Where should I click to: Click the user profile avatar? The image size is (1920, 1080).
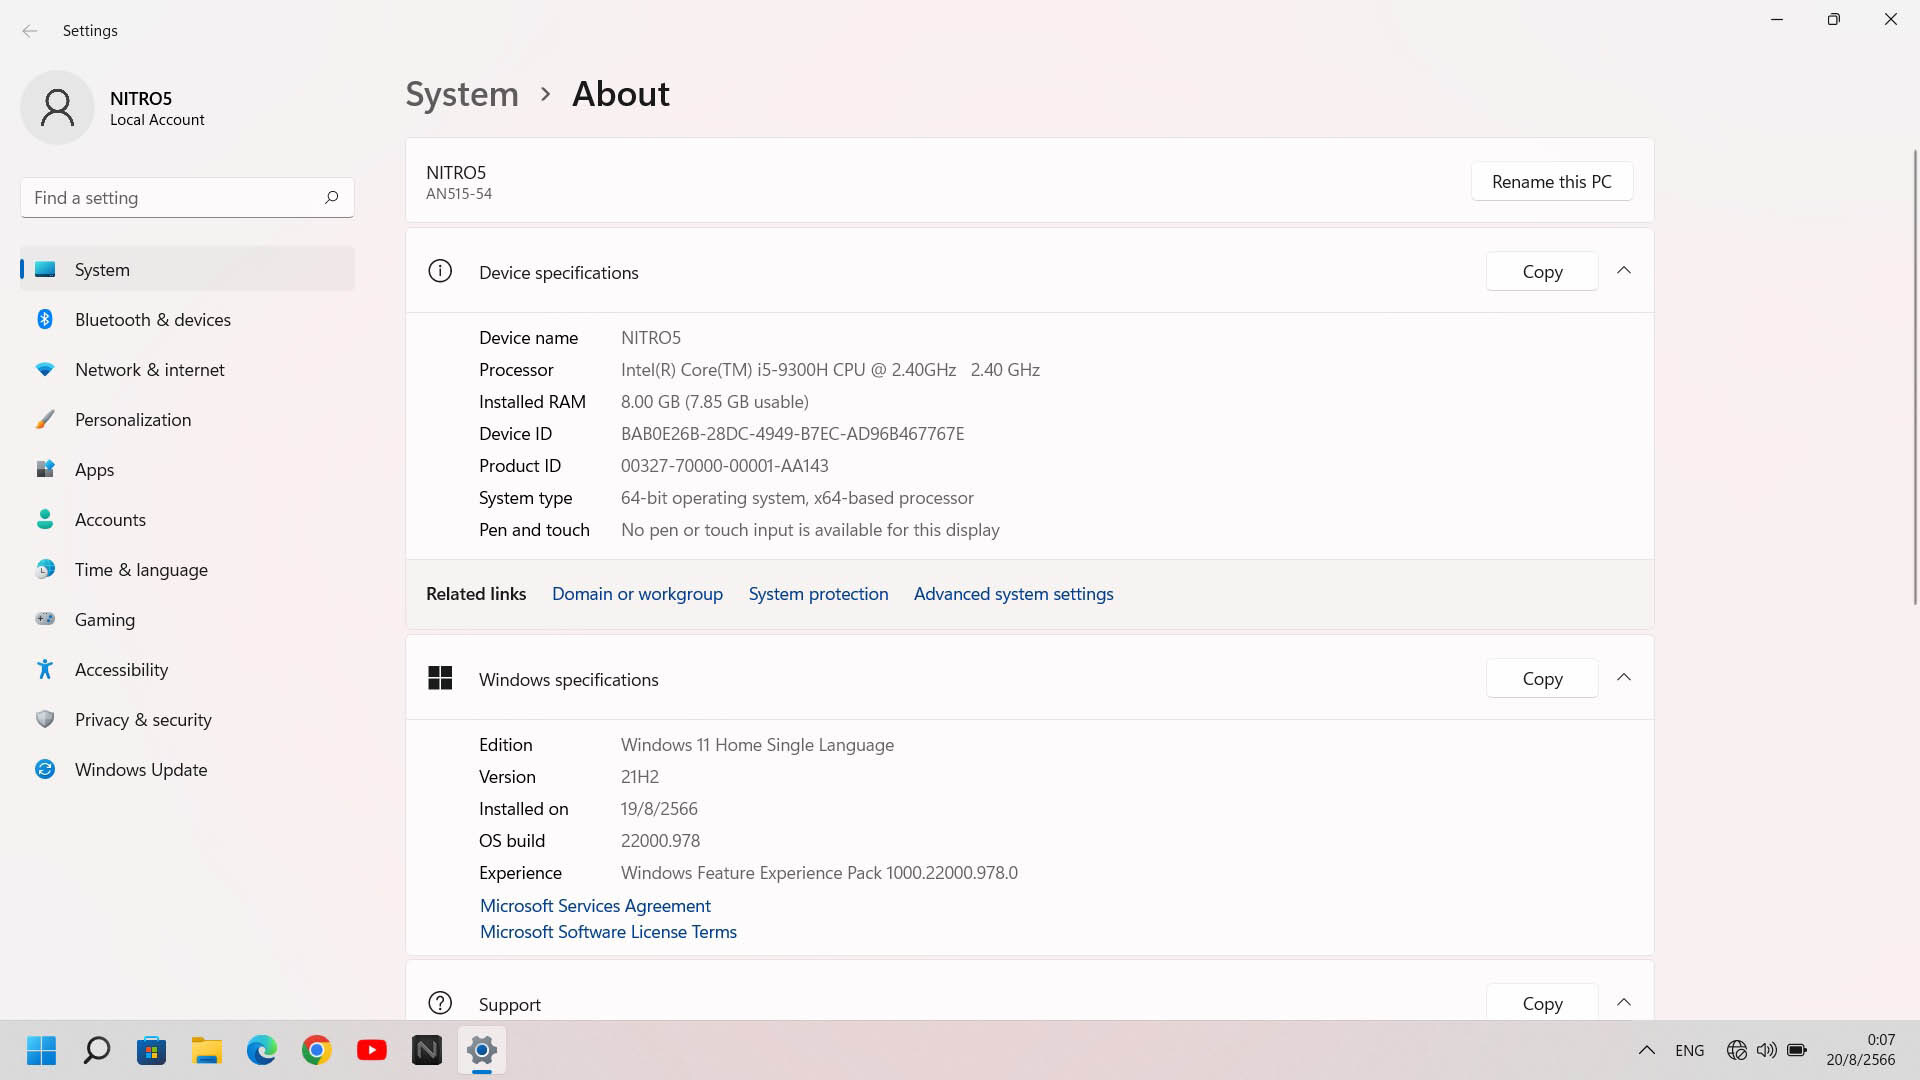click(x=57, y=108)
